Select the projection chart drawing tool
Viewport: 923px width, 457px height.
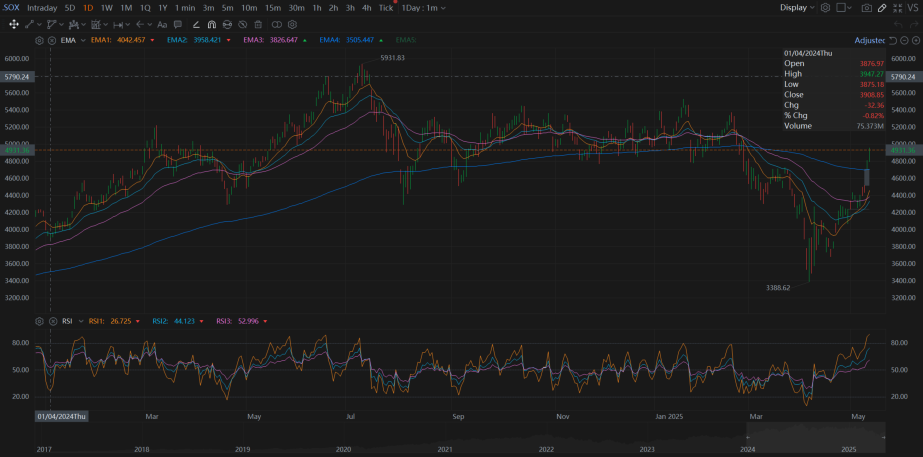pyautogui.click(x=96, y=24)
